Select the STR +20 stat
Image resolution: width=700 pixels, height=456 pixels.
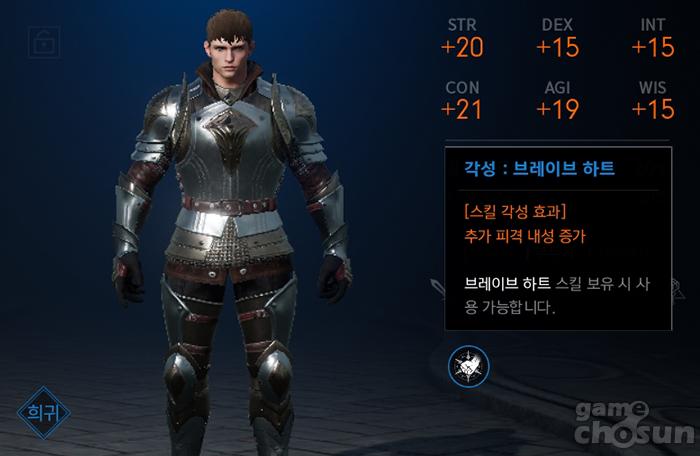(x=462, y=38)
